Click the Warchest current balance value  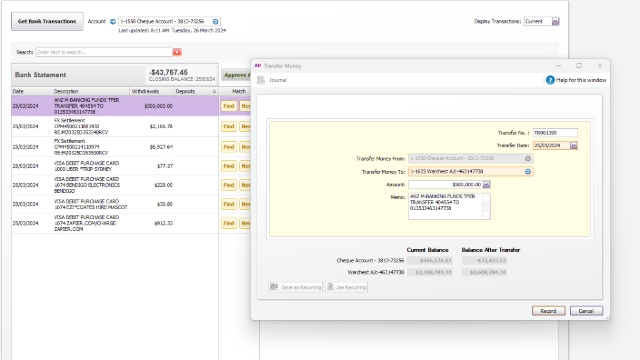click(430, 272)
